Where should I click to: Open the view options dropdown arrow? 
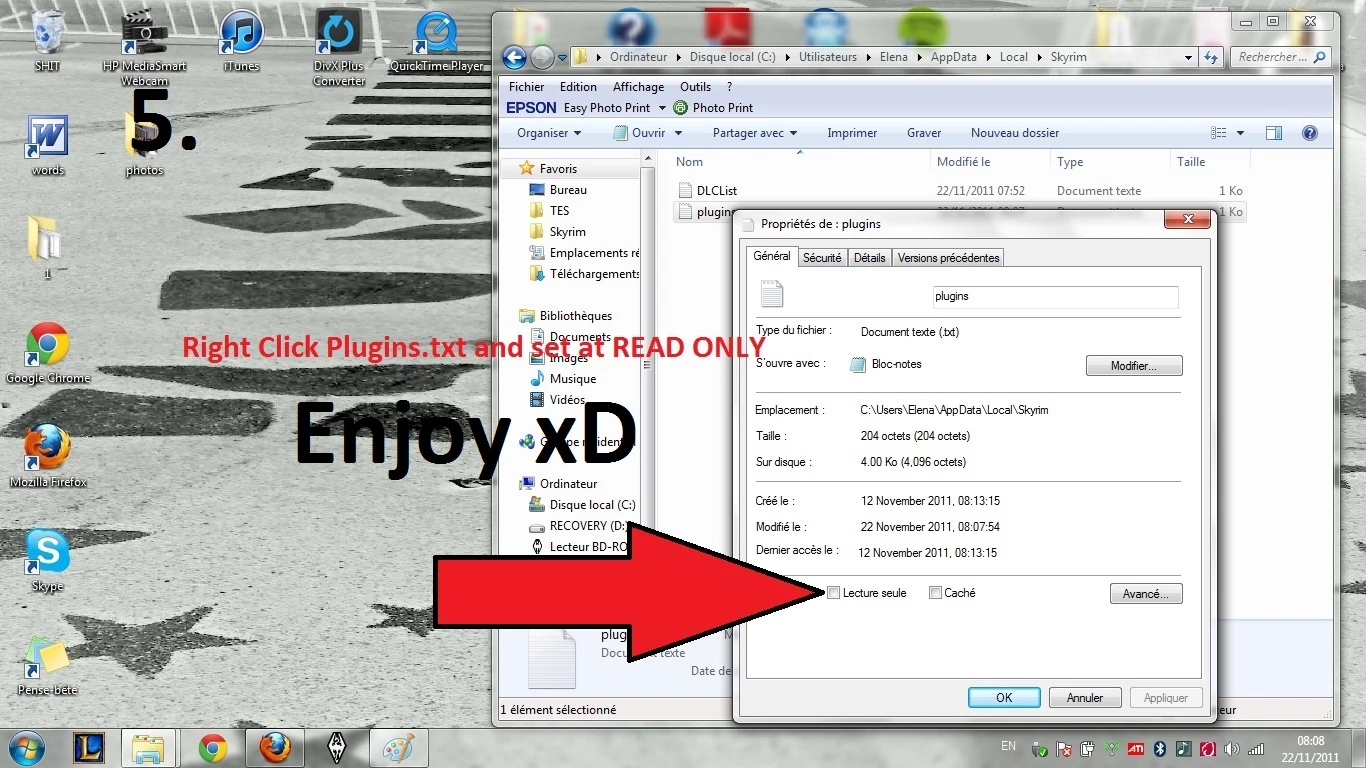(x=1240, y=133)
